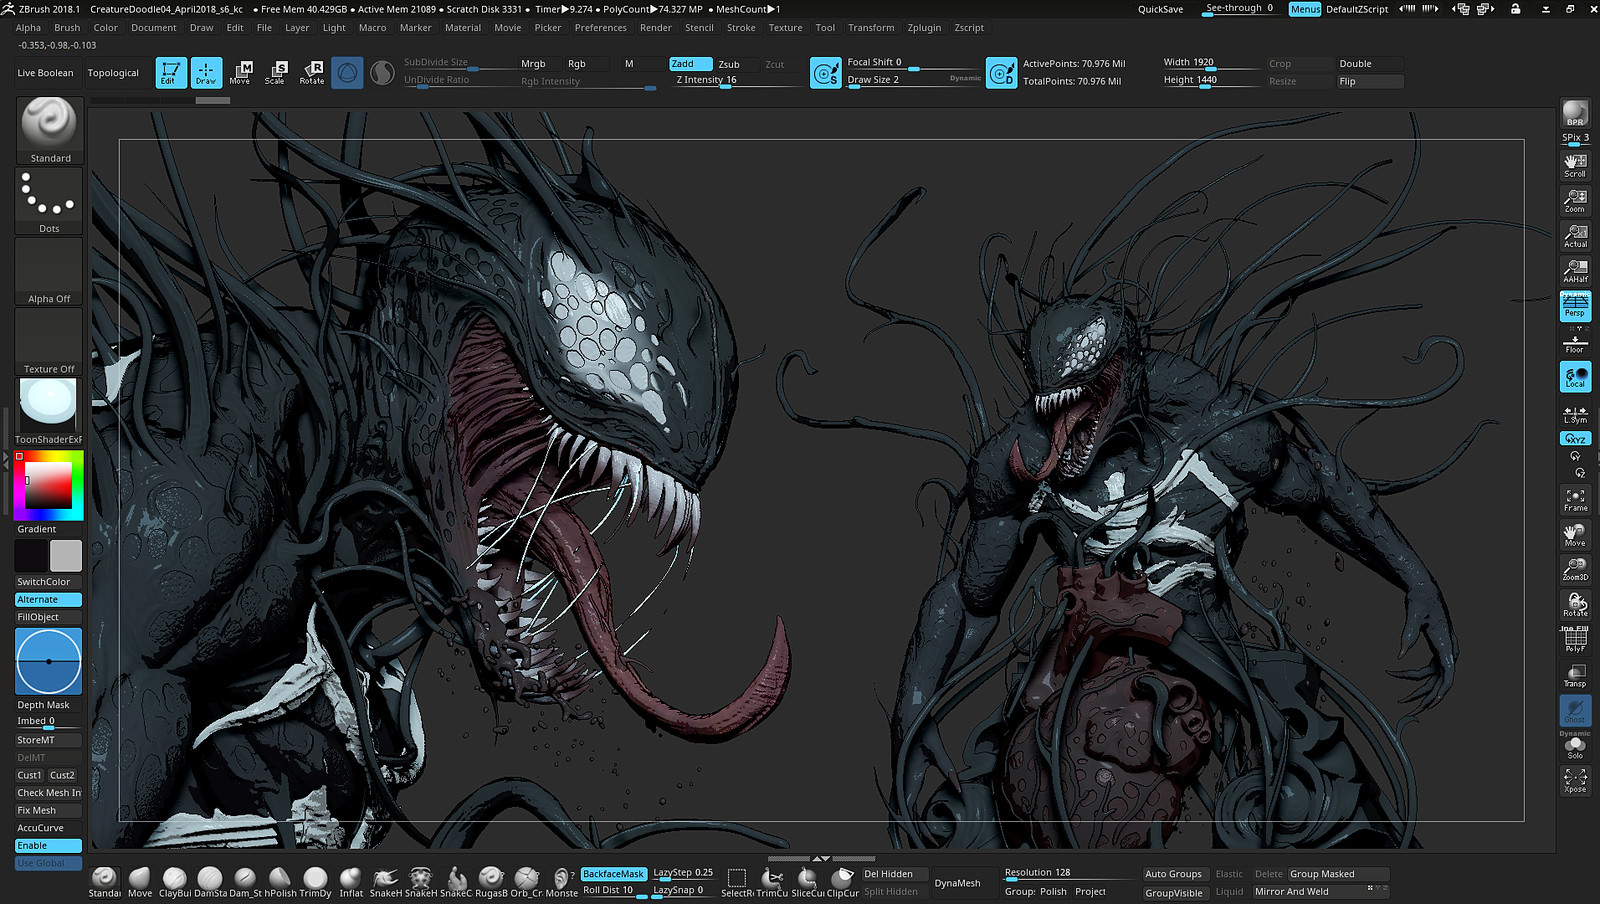Select the TrimCurve brush

tap(772, 881)
